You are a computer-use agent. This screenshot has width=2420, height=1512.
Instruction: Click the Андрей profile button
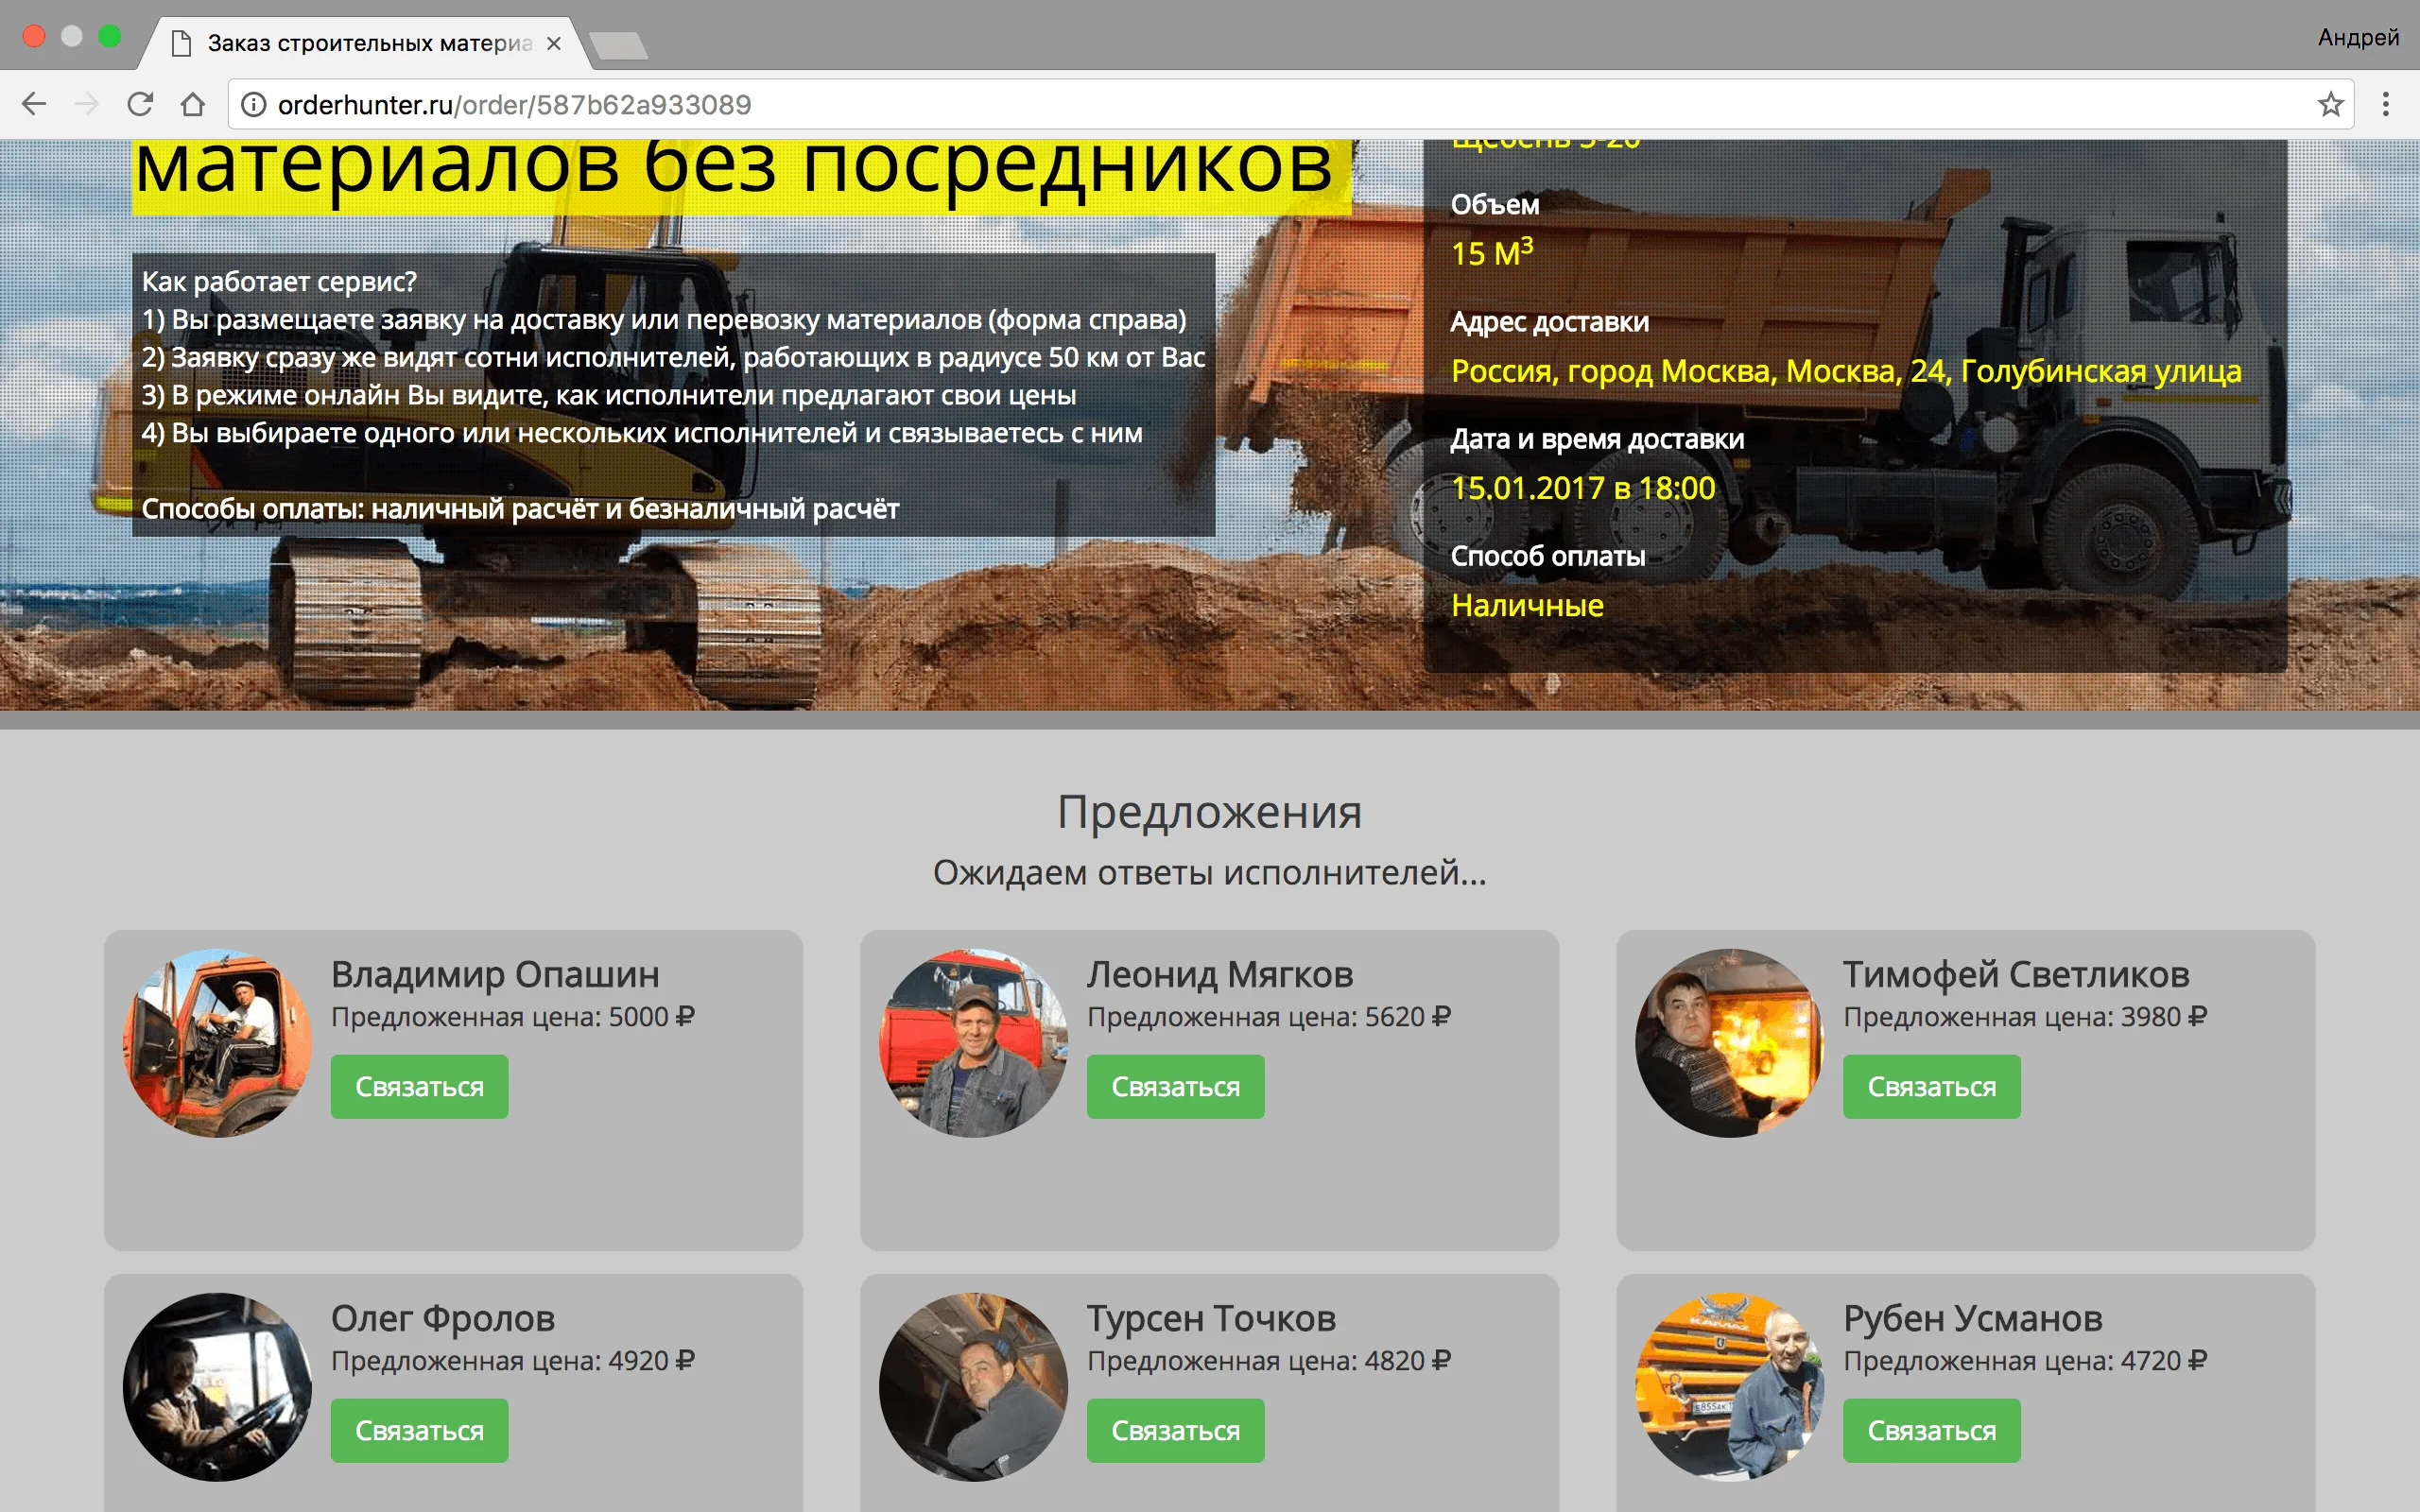click(2358, 38)
